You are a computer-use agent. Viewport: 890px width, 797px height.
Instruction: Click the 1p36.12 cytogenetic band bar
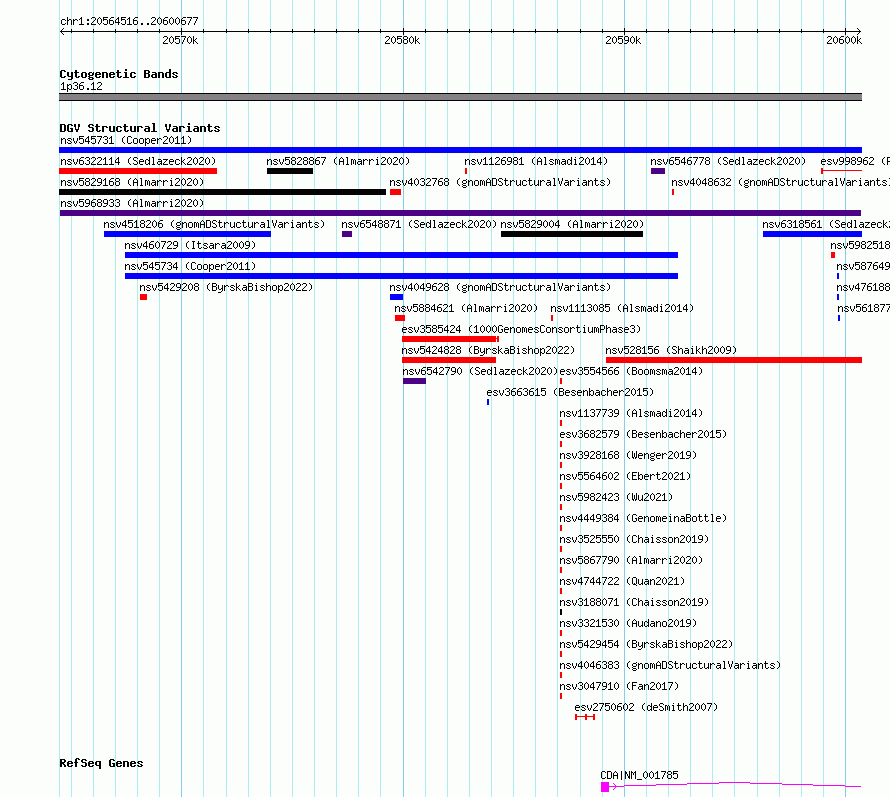click(460, 97)
